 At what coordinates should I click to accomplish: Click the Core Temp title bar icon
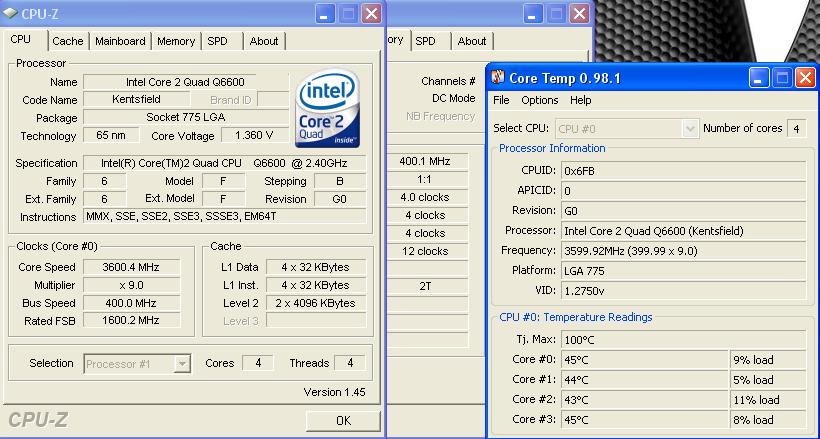point(498,77)
